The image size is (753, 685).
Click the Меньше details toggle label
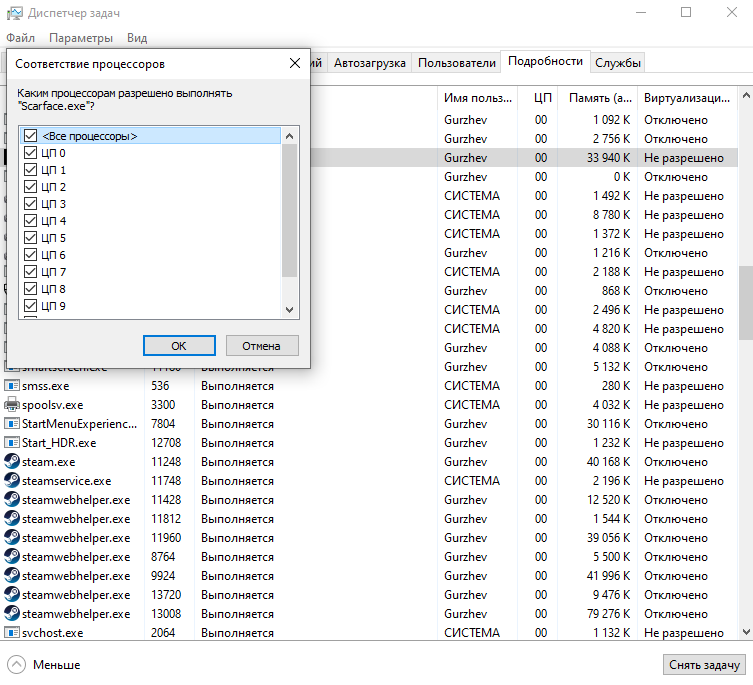click(57, 665)
